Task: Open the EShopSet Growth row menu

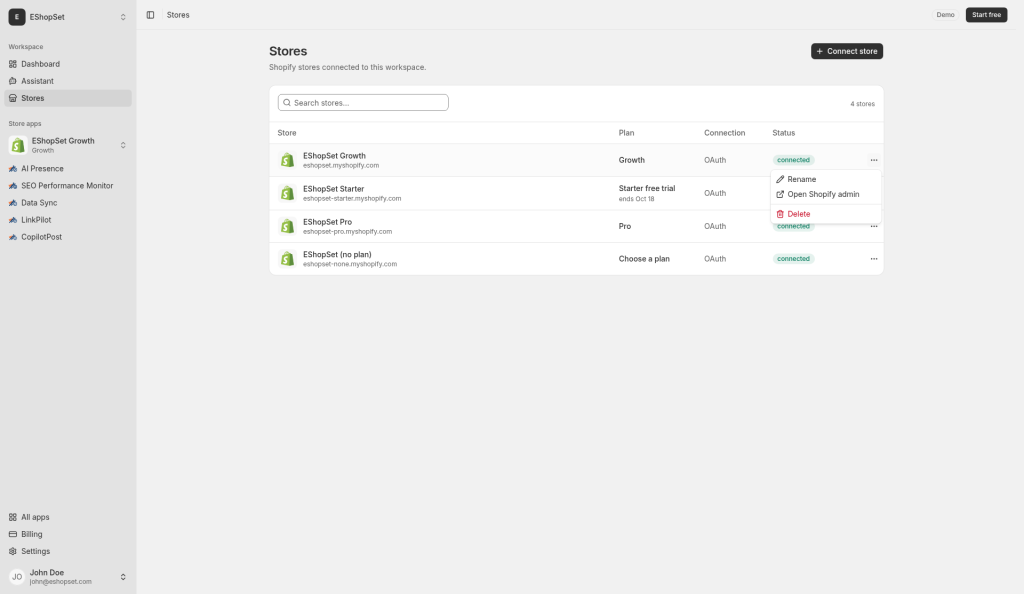Action: tap(874, 160)
